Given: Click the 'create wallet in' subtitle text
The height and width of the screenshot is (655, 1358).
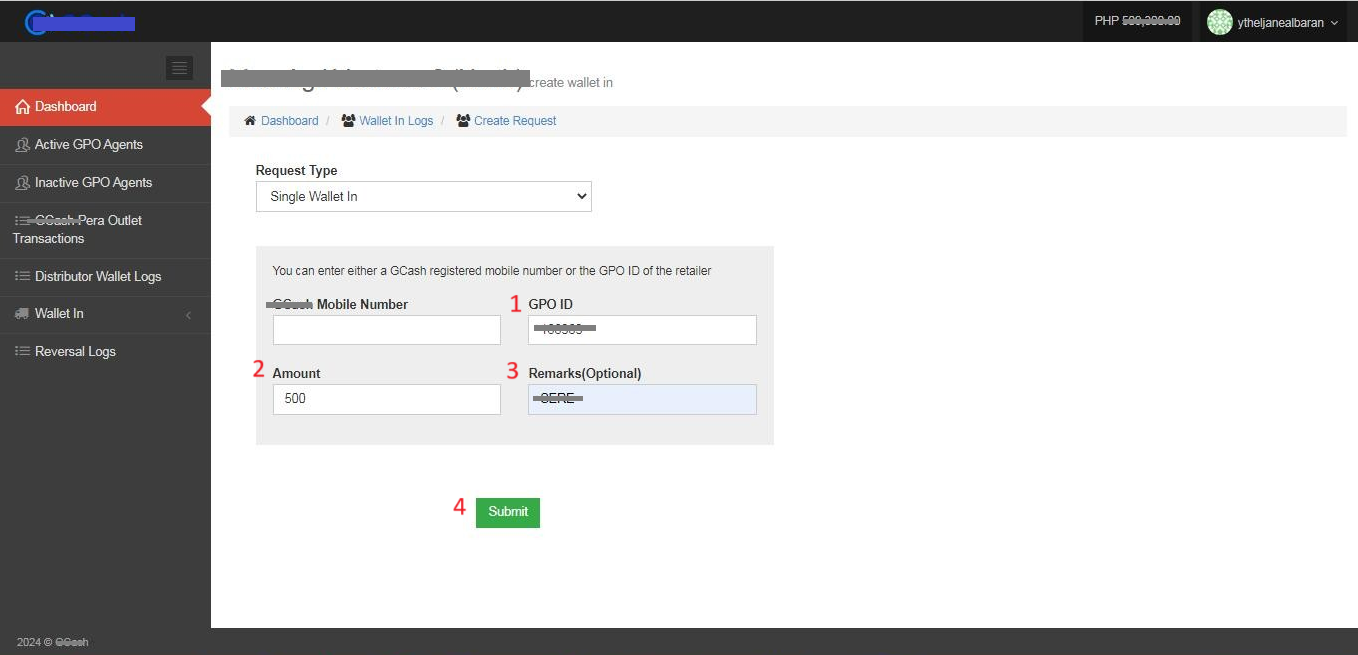Looking at the screenshot, I should (570, 83).
